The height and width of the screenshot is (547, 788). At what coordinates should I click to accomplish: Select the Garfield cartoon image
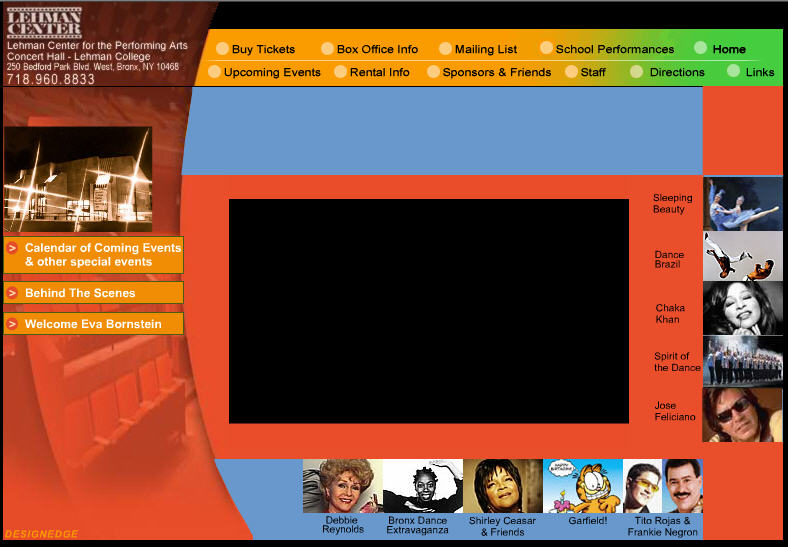583,486
